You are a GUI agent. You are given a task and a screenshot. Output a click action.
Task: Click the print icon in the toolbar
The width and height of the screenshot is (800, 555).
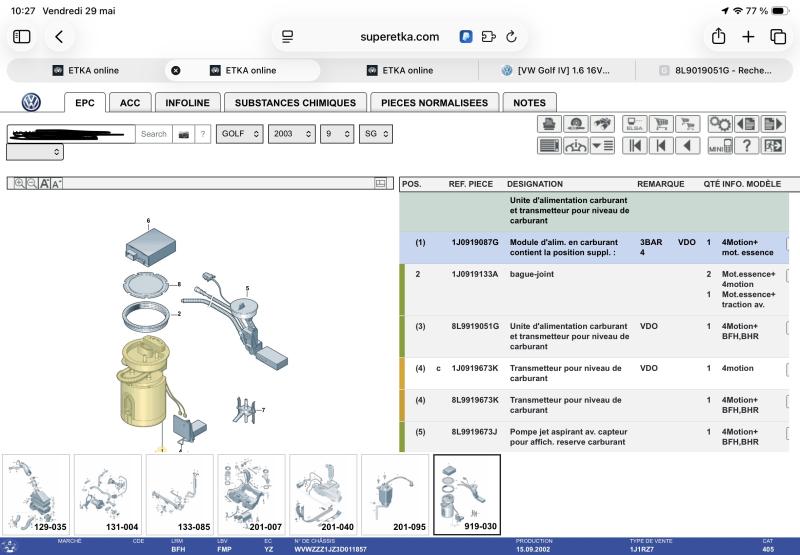click(x=549, y=124)
